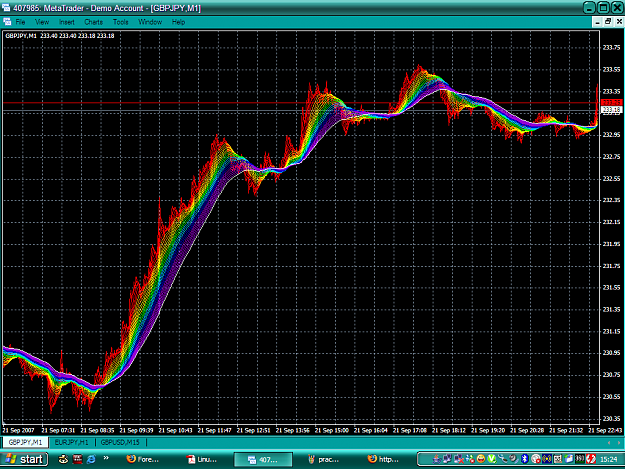Click the red 233.23 price label on axis
Viewport: 625px width, 469px height.
tap(611, 102)
